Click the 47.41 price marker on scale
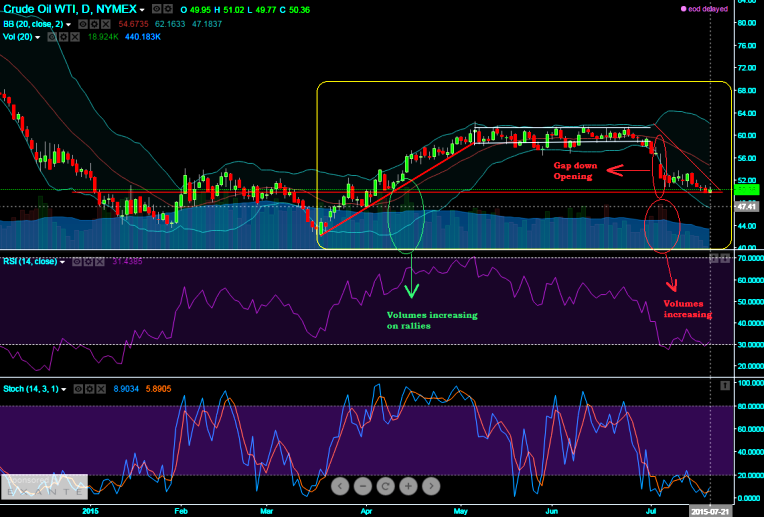This screenshot has height=517, width=764. tap(747, 207)
